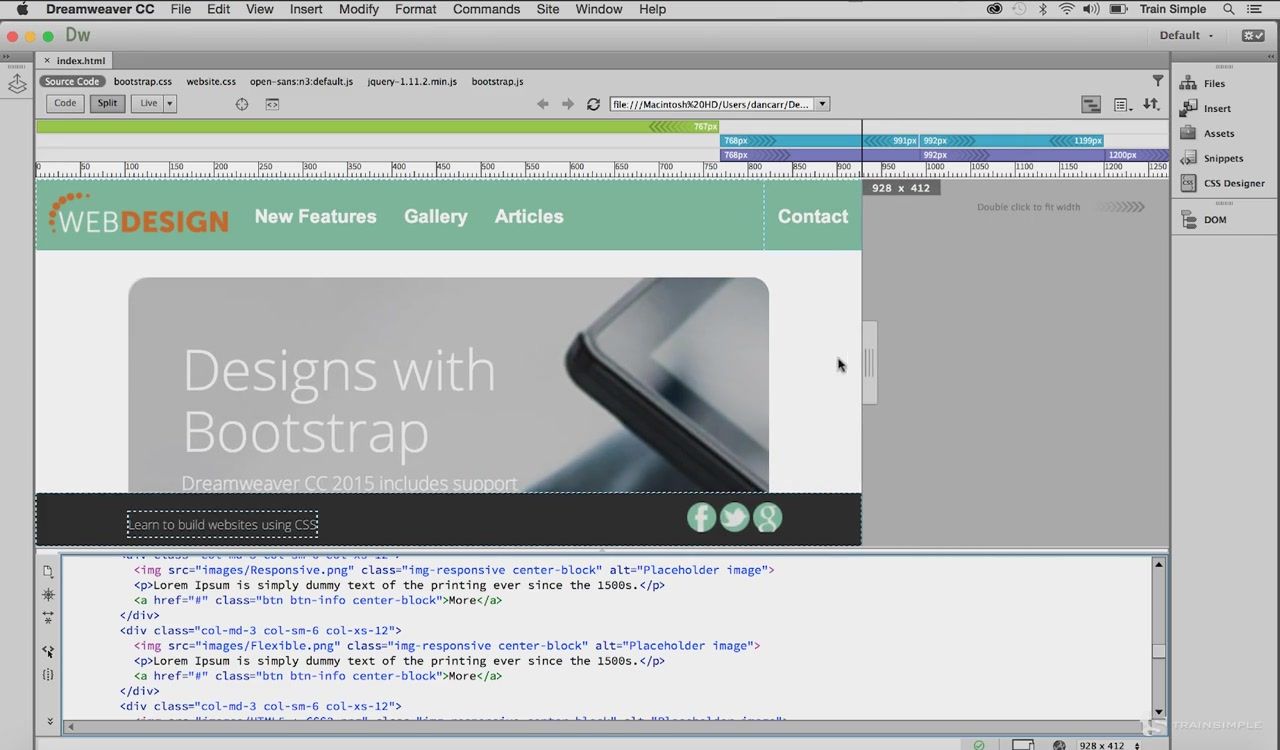The image size is (1280, 750).
Task: Open the Extract panel icon on left edge
Action: pos(17,85)
